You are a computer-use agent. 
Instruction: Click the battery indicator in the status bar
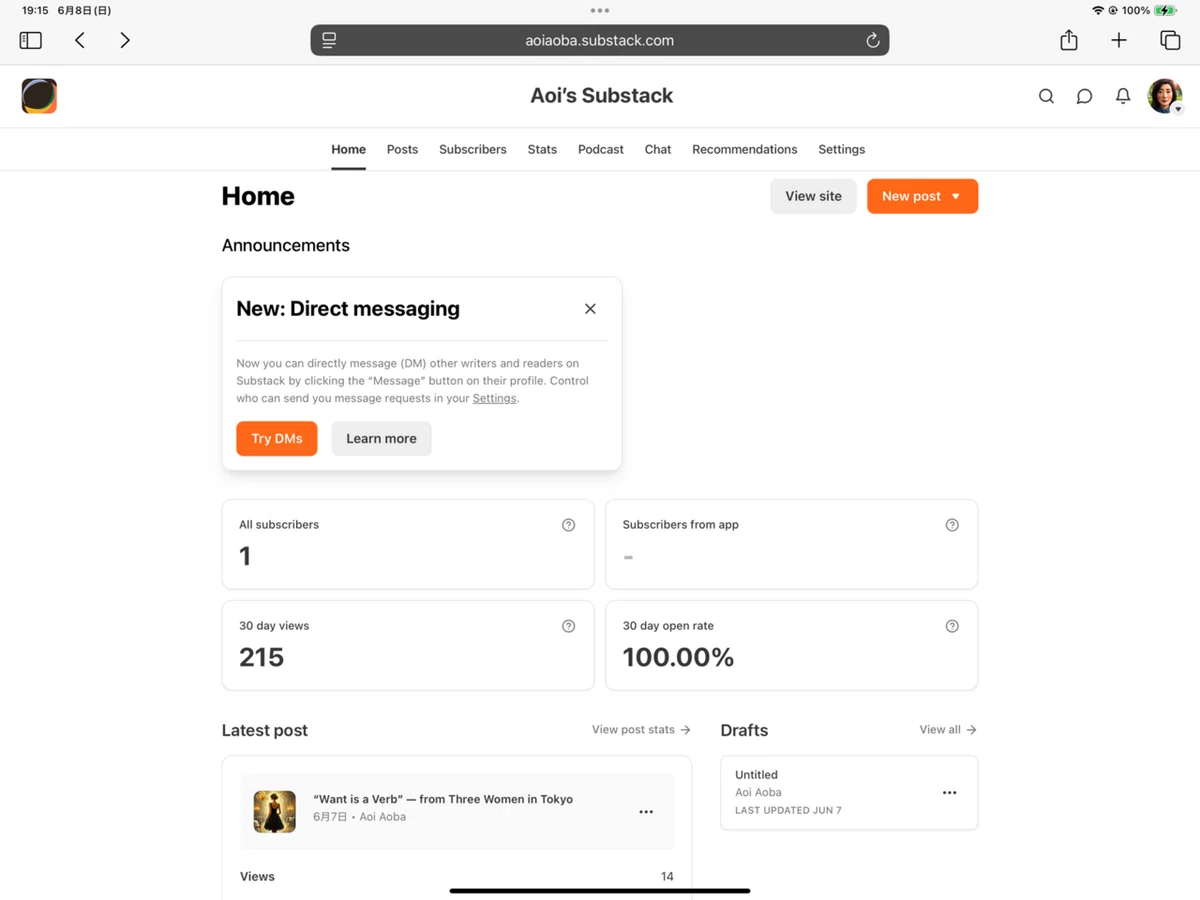click(1166, 10)
